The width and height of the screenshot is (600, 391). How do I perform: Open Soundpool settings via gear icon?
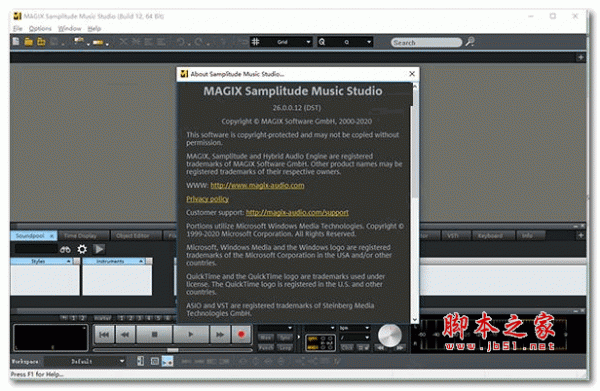coord(82,249)
